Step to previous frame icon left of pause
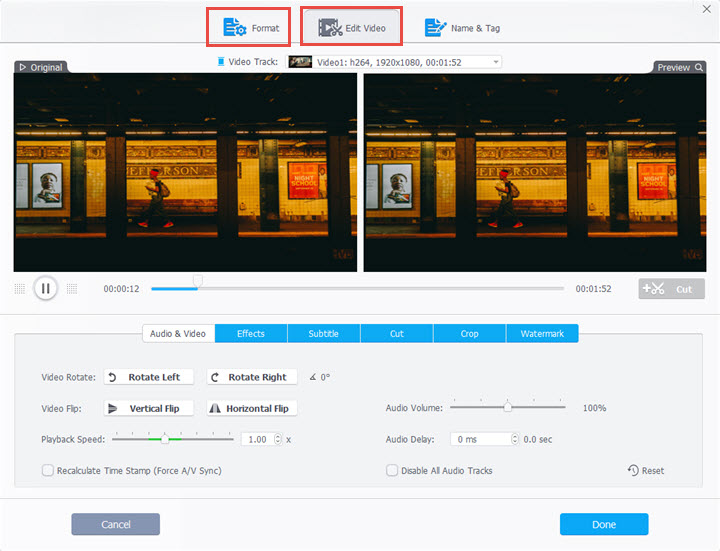This screenshot has height=551, width=720. tap(20, 289)
